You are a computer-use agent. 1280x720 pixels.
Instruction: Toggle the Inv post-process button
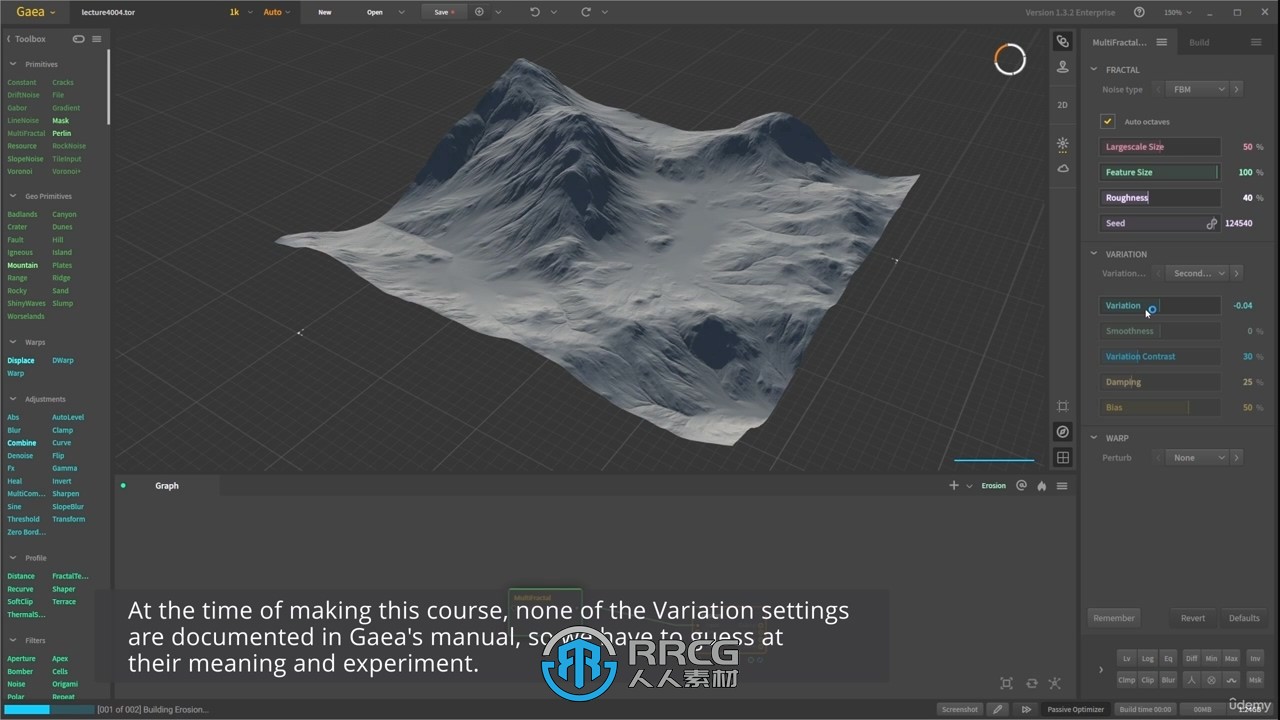point(1255,658)
